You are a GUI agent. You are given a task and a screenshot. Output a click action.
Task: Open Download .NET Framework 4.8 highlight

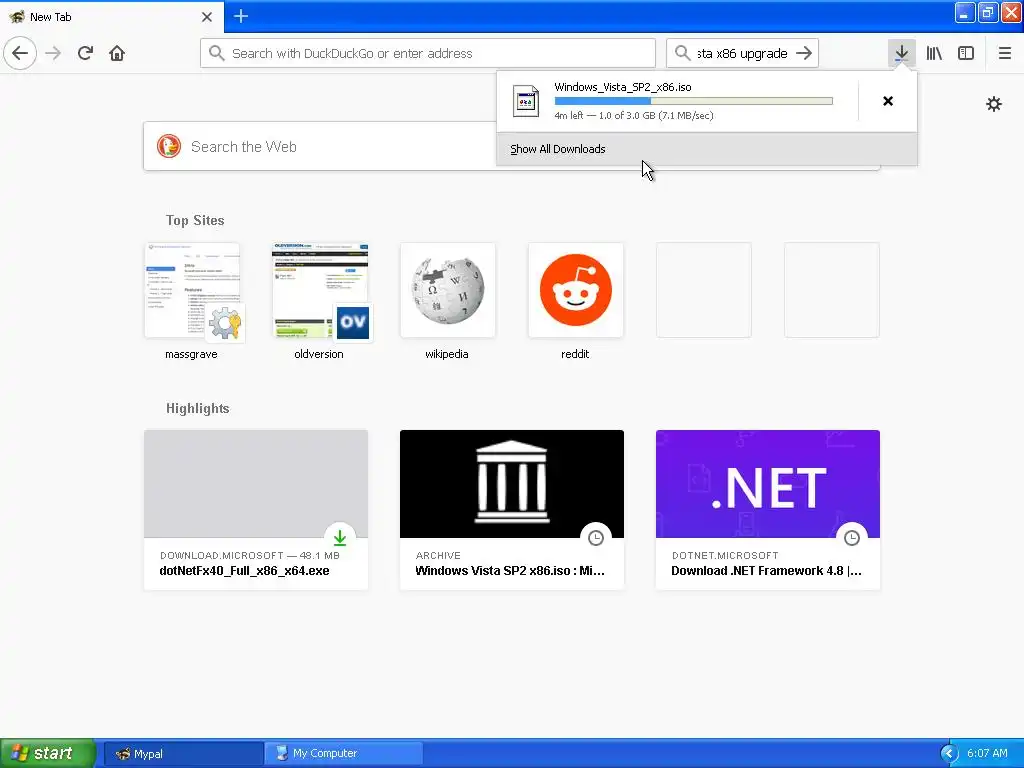click(x=768, y=509)
